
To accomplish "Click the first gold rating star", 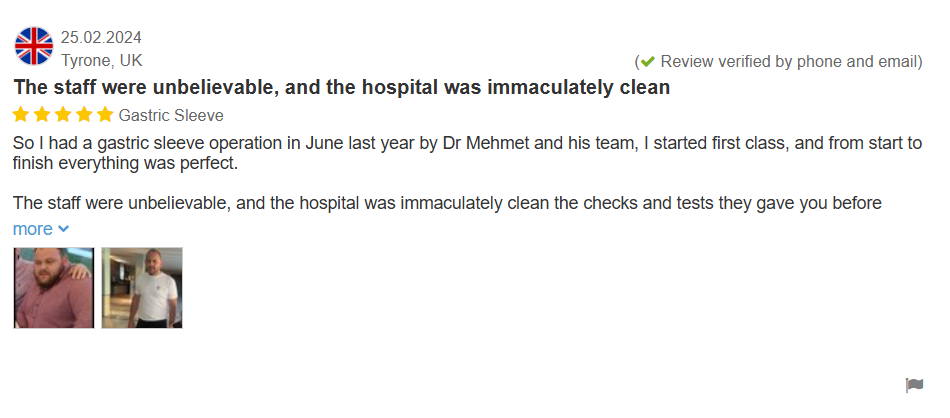I will point(21,115).
